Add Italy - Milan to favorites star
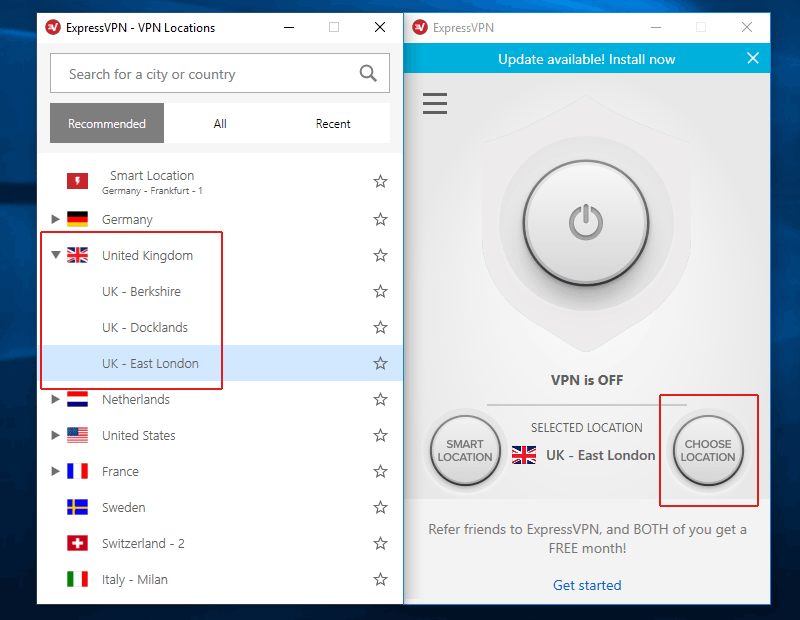This screenshot has height=620, width=800. point(380,579)
